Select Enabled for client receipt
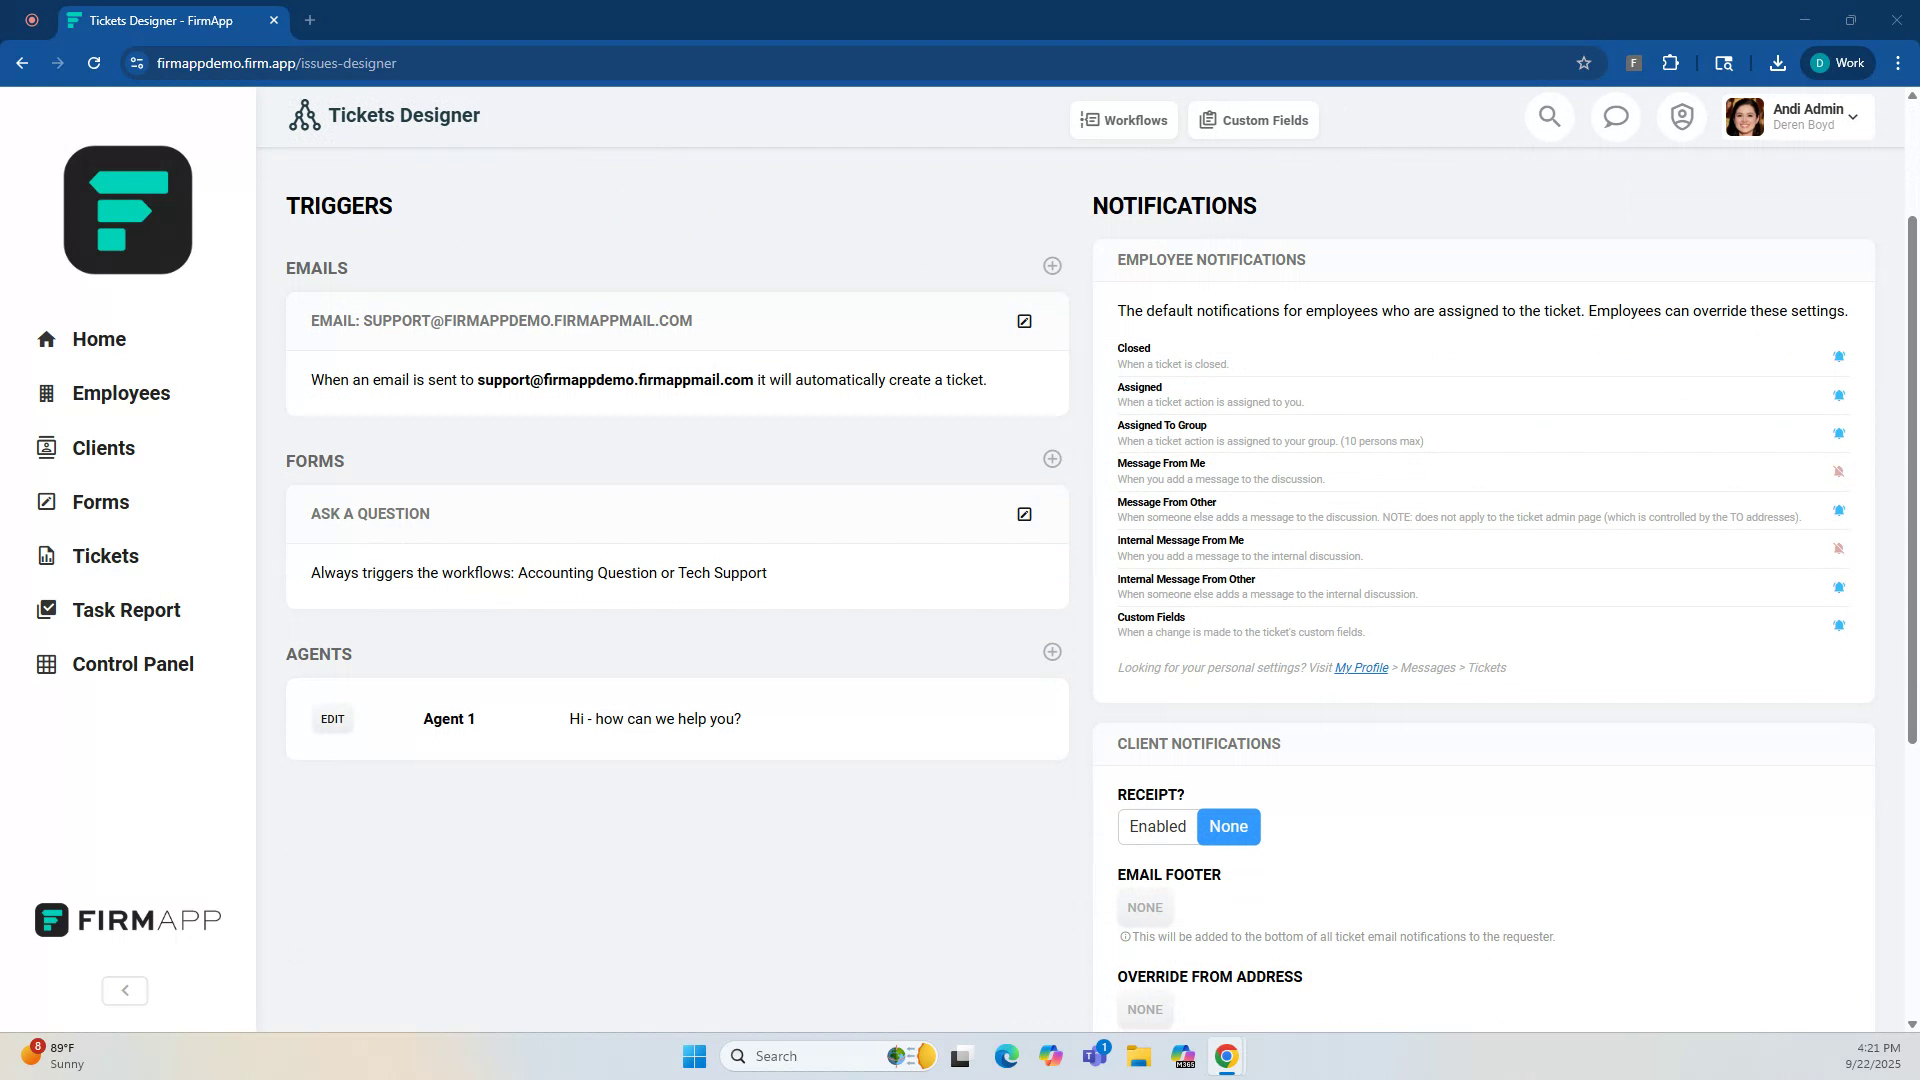Screen dimensions: 1920x1080 pyautogui.click(x=1157, y=826)
